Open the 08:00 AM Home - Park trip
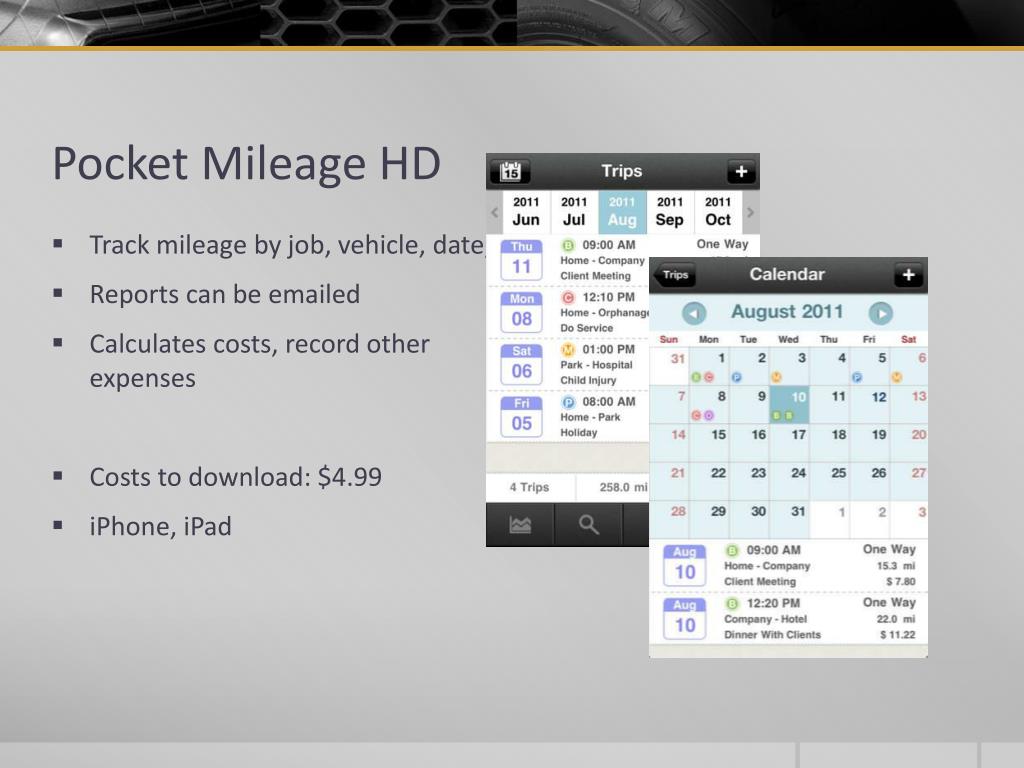 click(568, 417)
